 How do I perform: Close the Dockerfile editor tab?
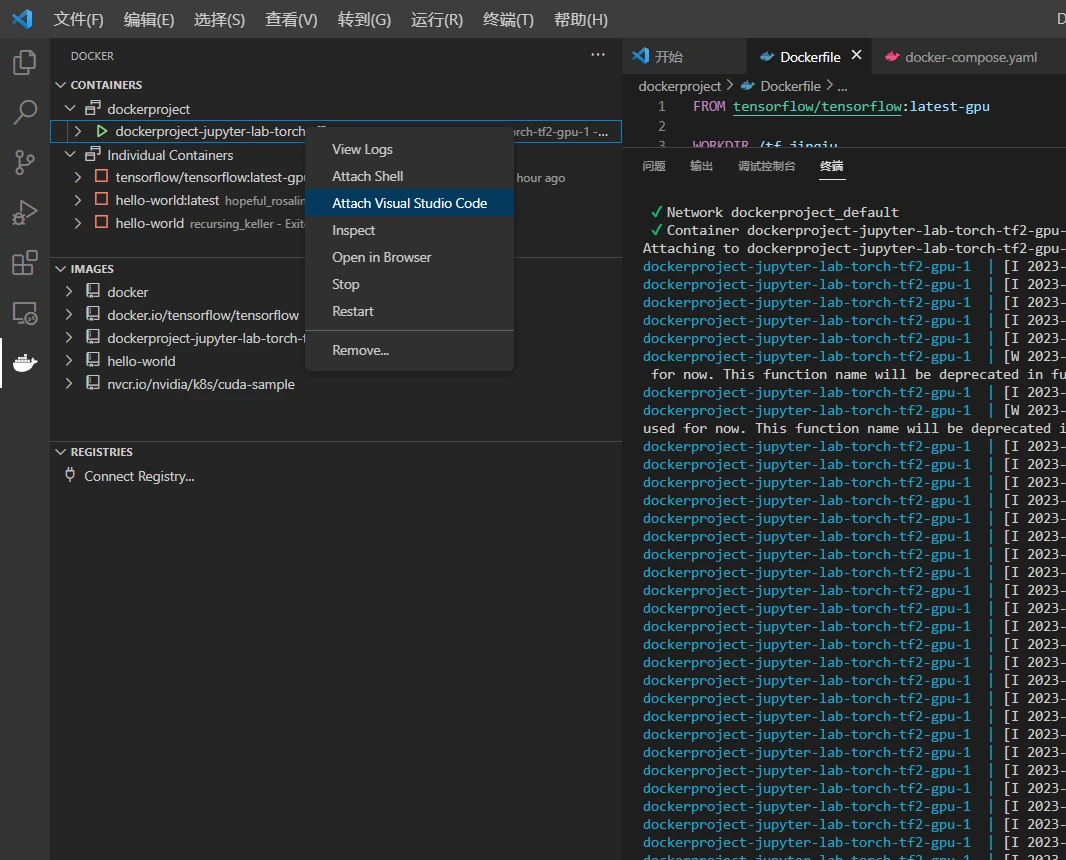[857, 55]
